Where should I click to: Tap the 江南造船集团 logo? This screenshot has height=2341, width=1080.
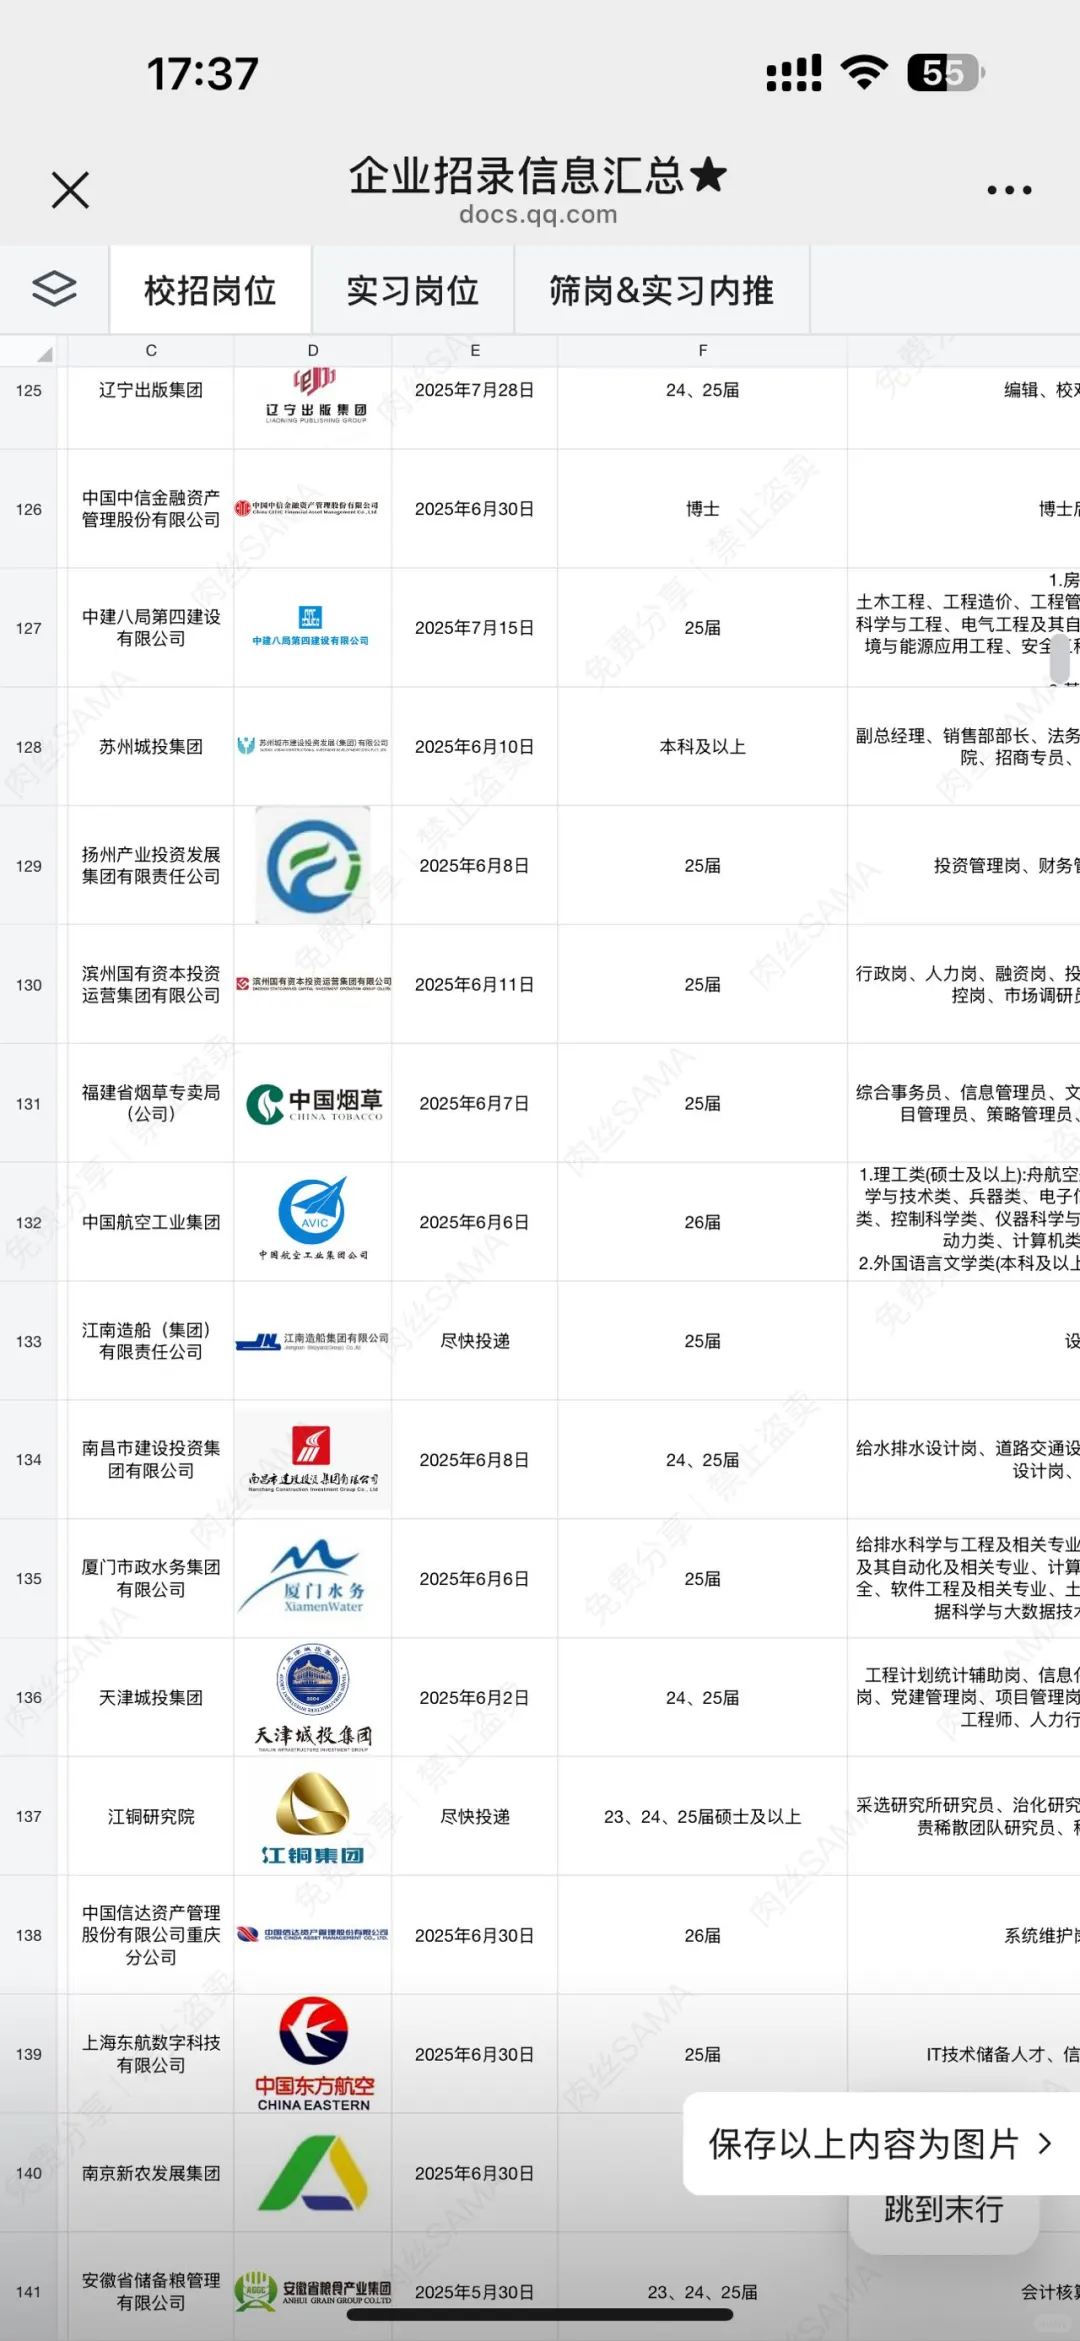pyautogui.click(x=312, y=1341)
